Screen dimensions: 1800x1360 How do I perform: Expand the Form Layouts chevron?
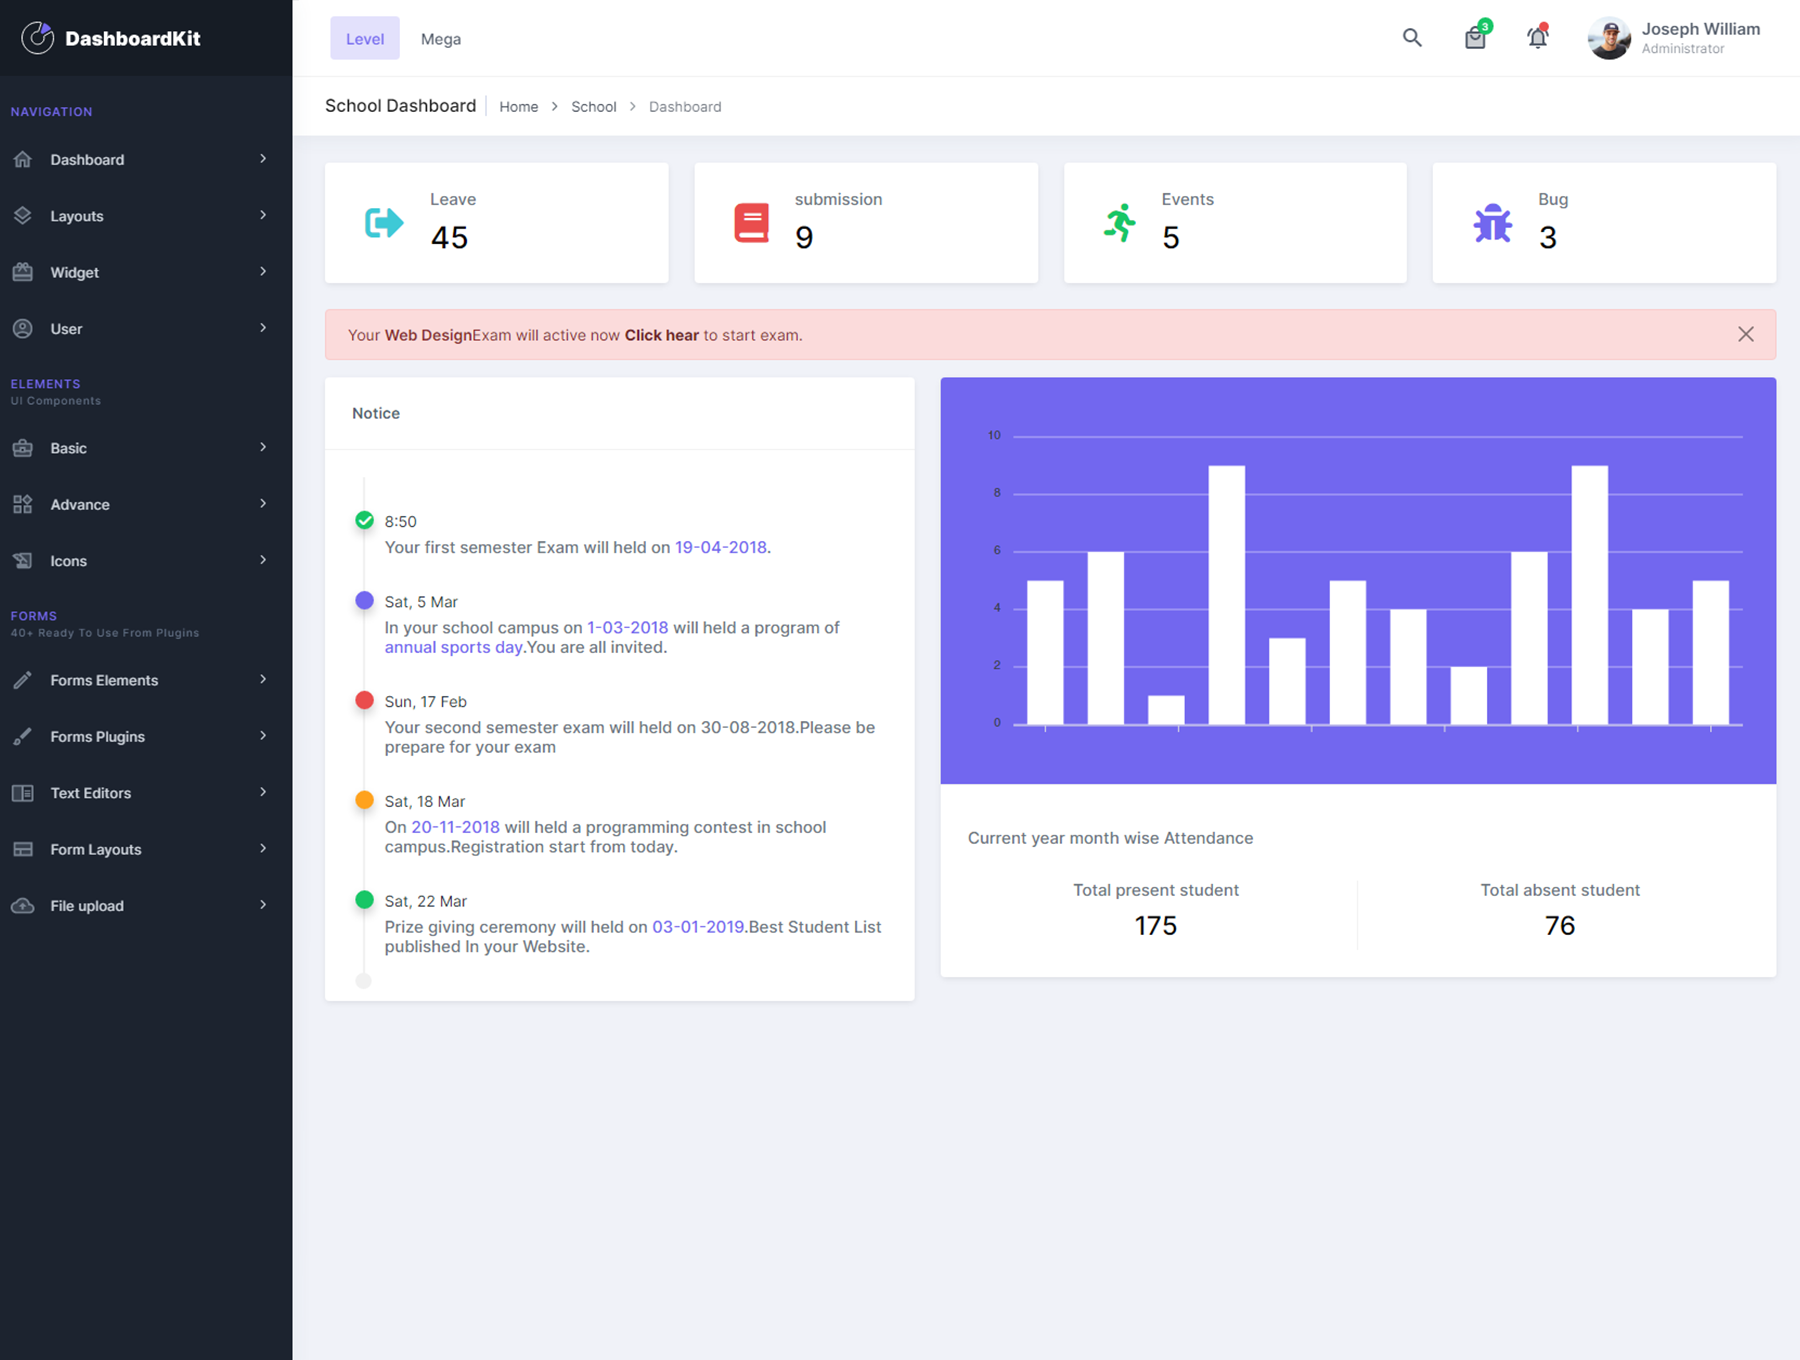click(263, 849)
